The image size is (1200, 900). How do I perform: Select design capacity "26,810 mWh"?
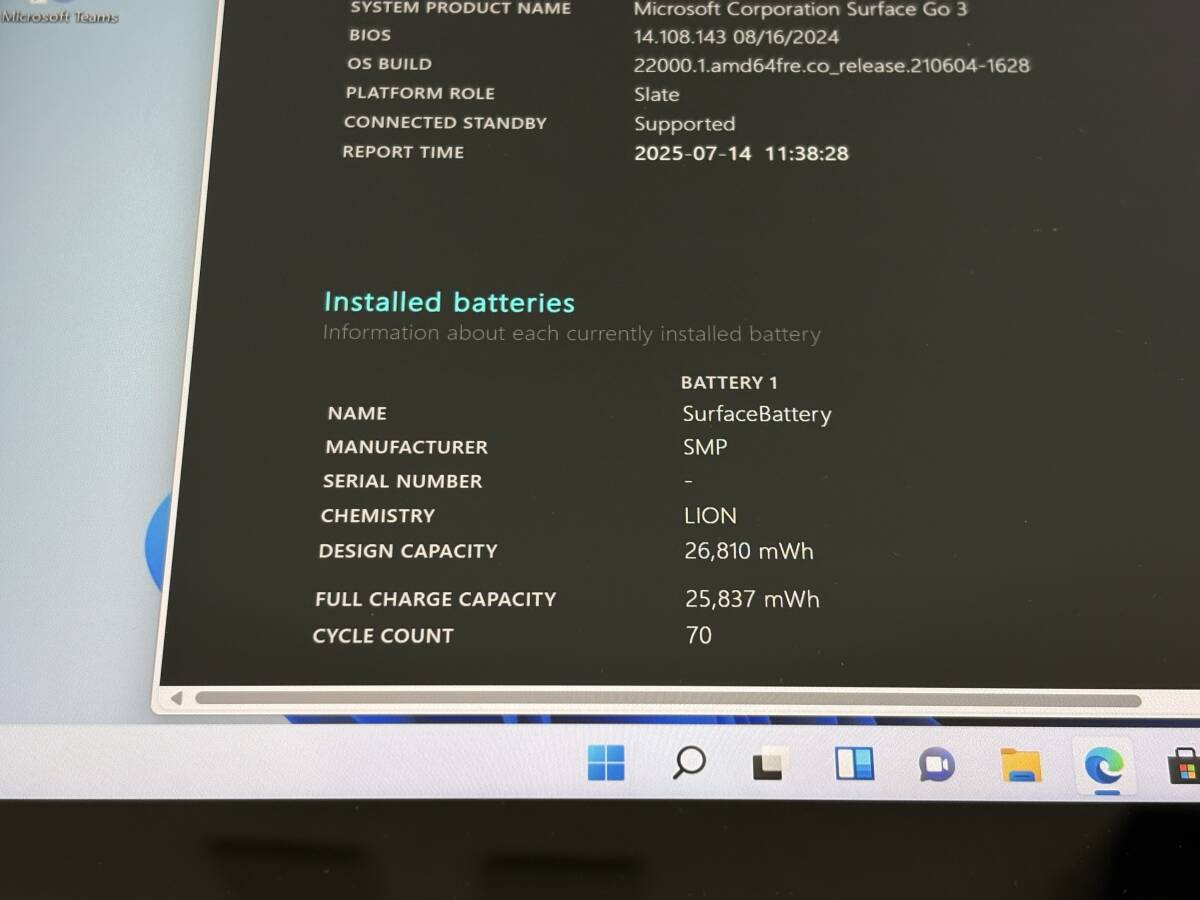[x=749, y=551]
